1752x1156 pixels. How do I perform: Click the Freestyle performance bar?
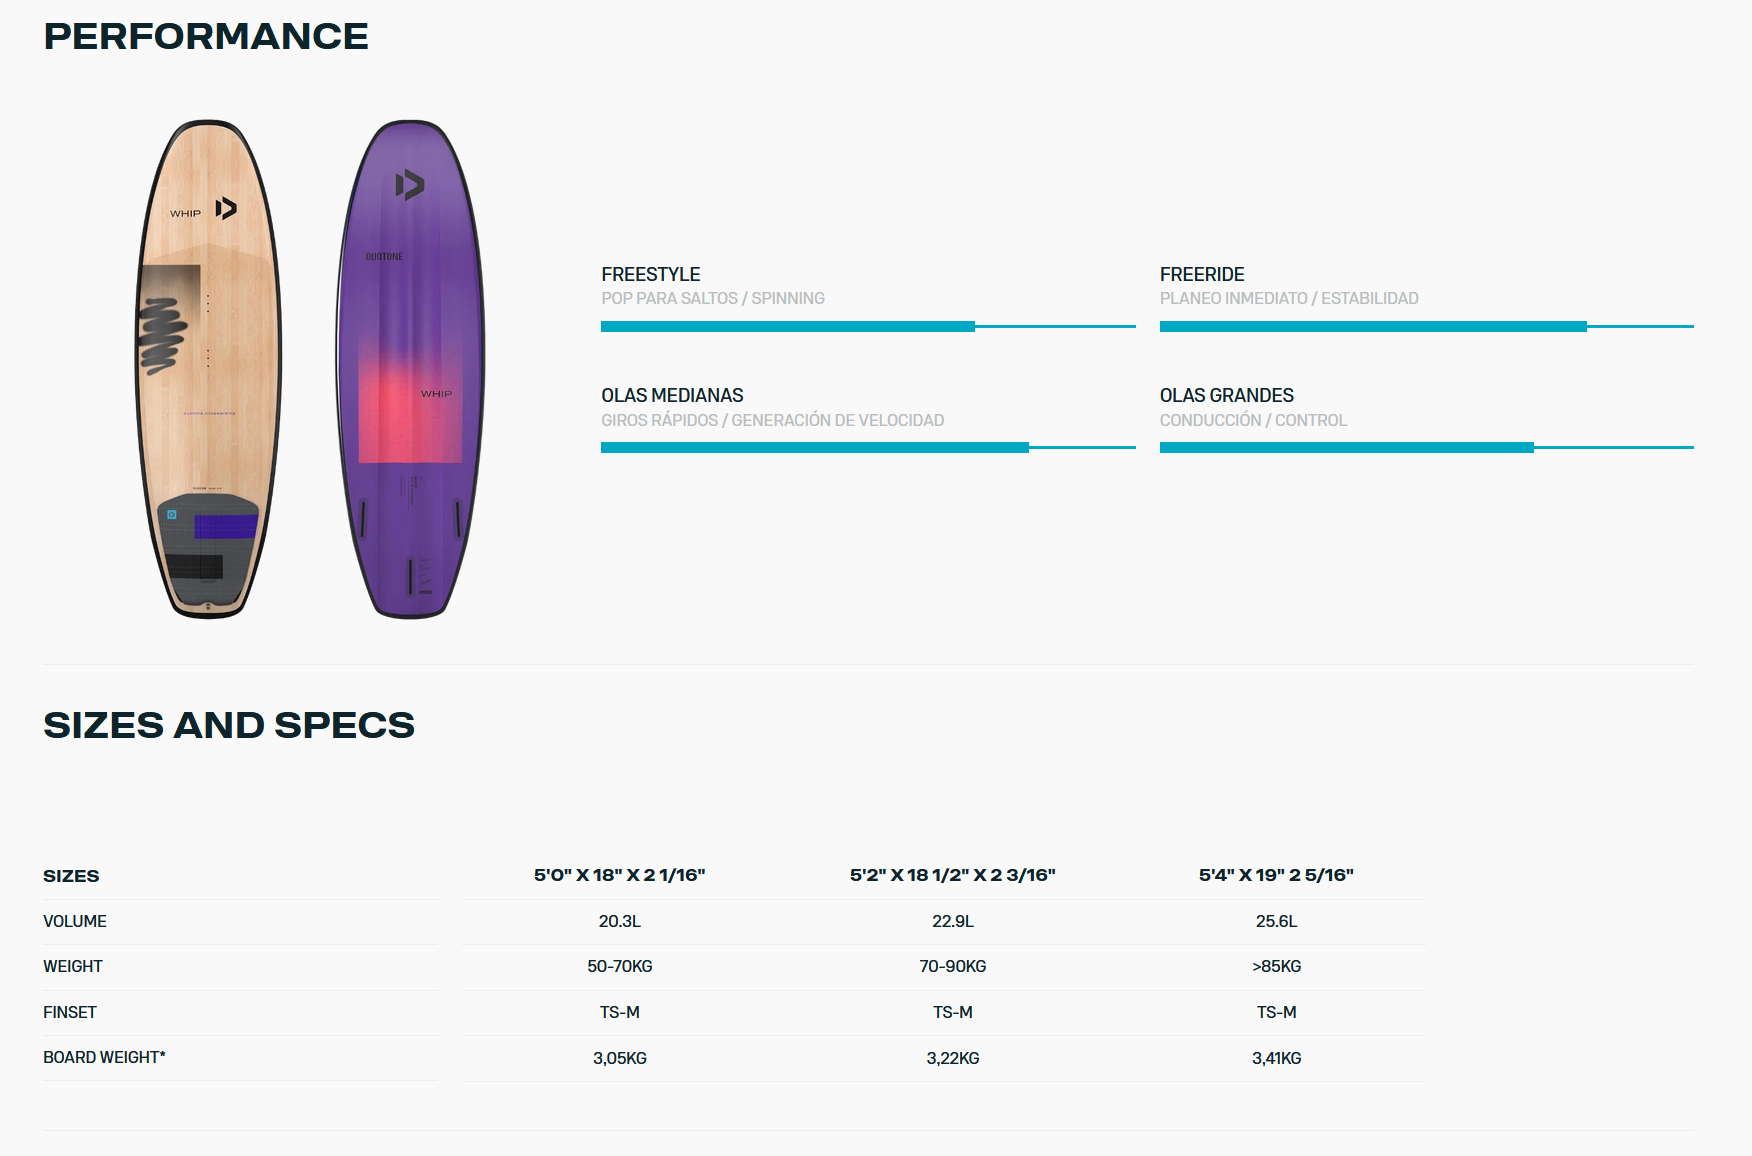click(x=868, y=326)
